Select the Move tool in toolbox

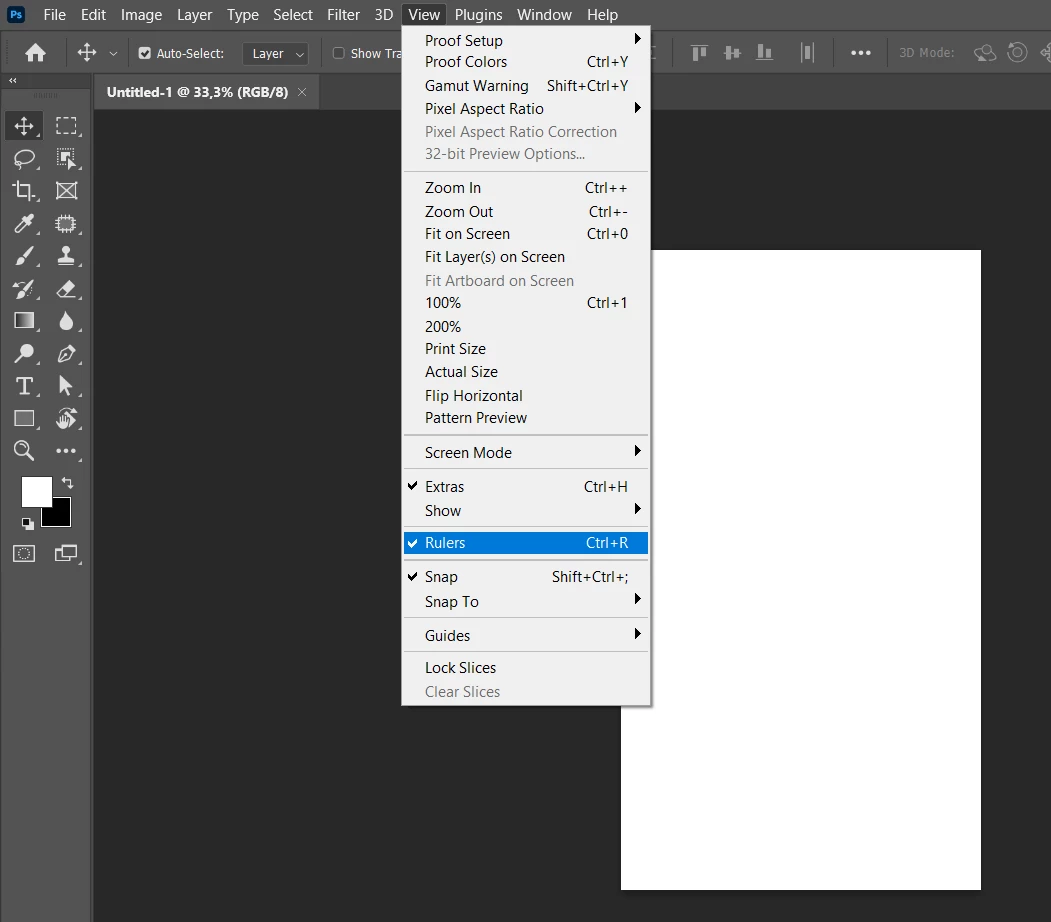(x=24, y=126)
